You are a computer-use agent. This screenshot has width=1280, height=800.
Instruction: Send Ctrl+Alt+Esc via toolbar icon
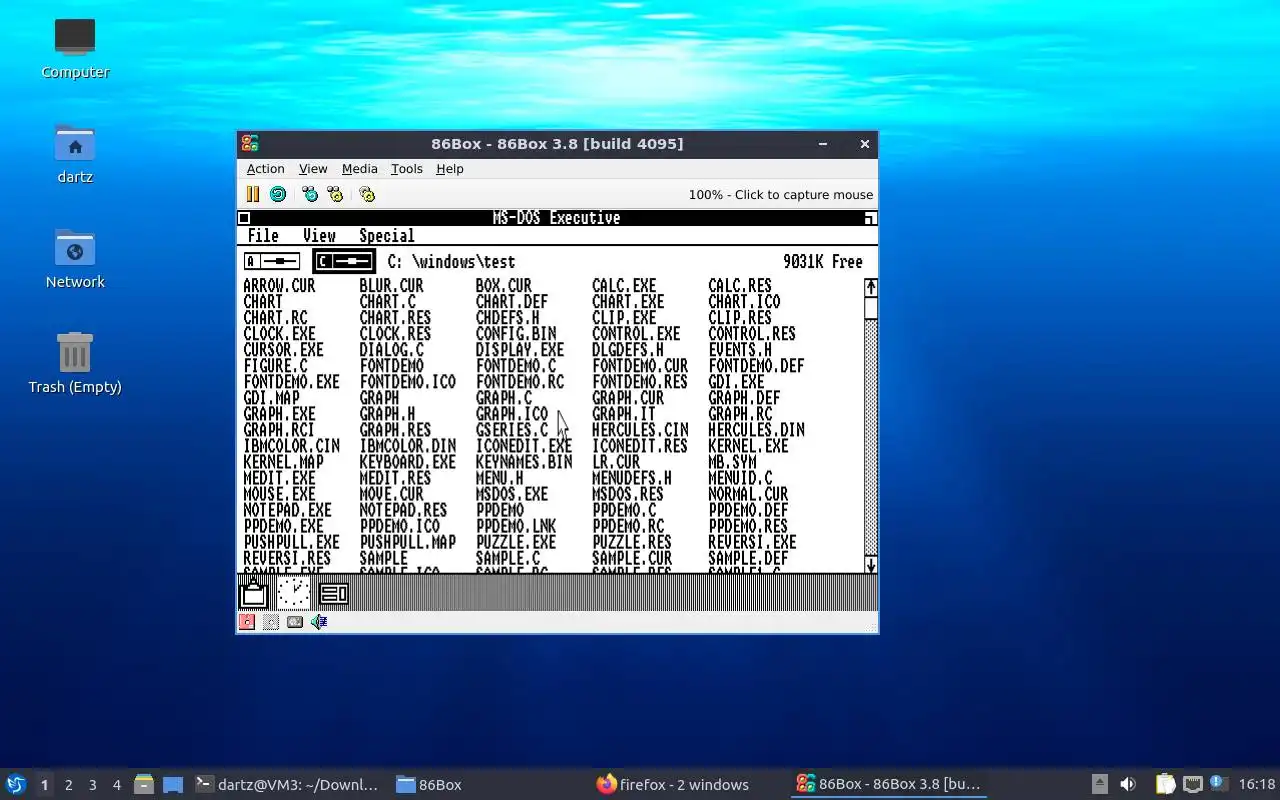click(335, 194)
